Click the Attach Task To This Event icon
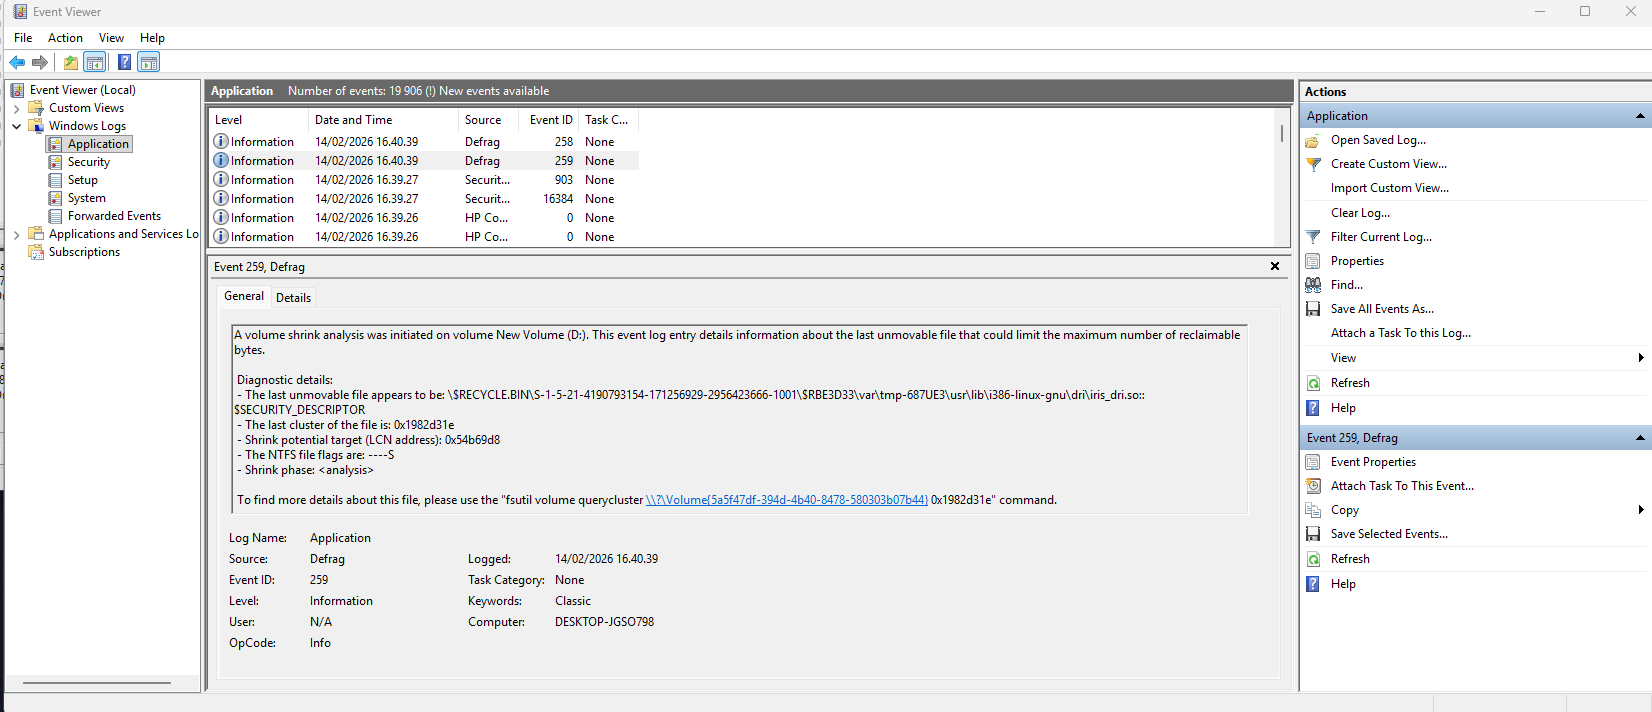Screen dimensions: 1652x712 1313,486
